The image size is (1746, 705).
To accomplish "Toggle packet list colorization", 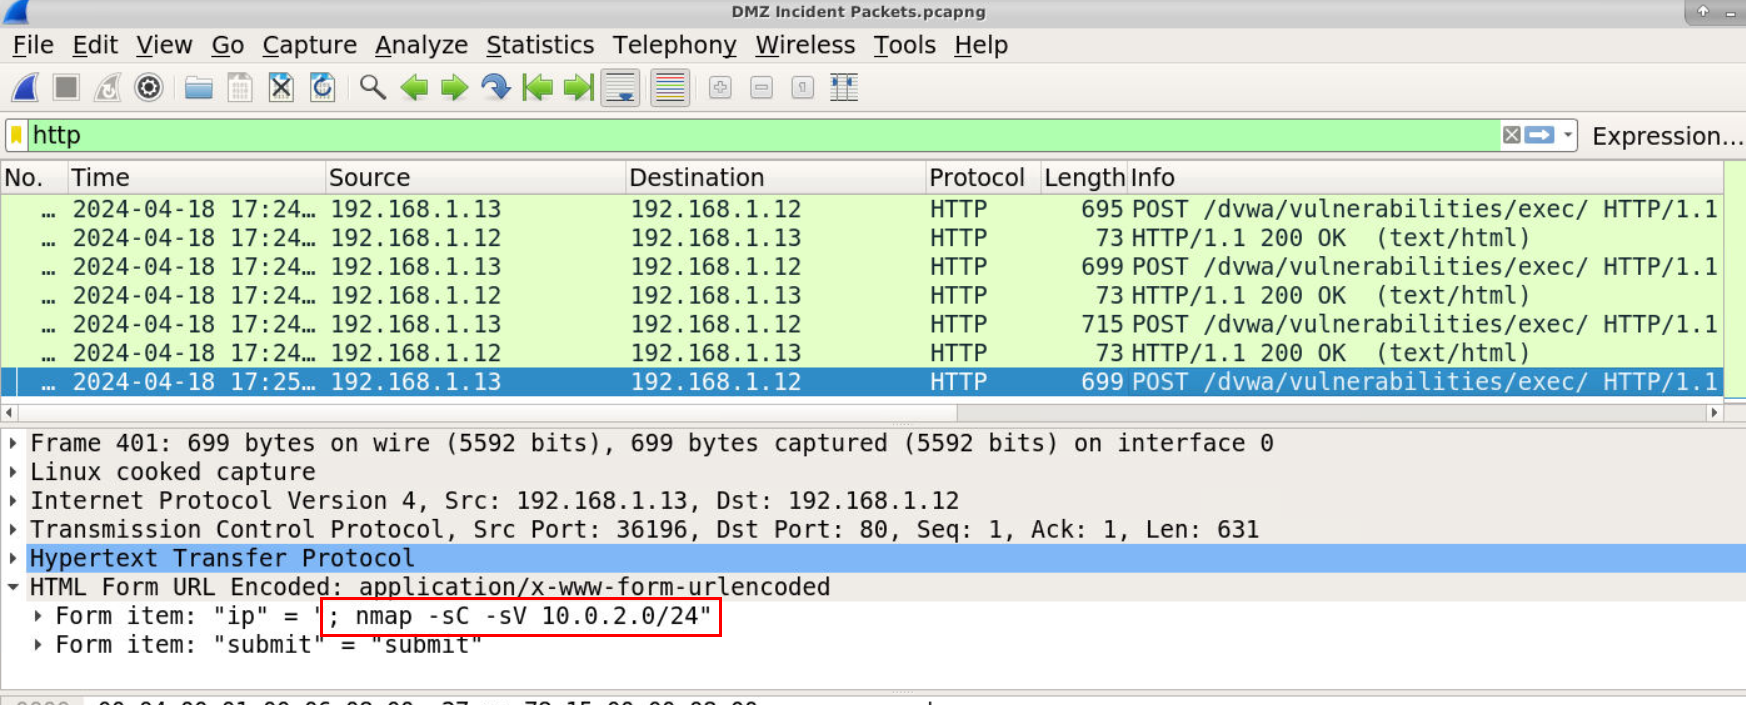I will [x=670, y=88].
